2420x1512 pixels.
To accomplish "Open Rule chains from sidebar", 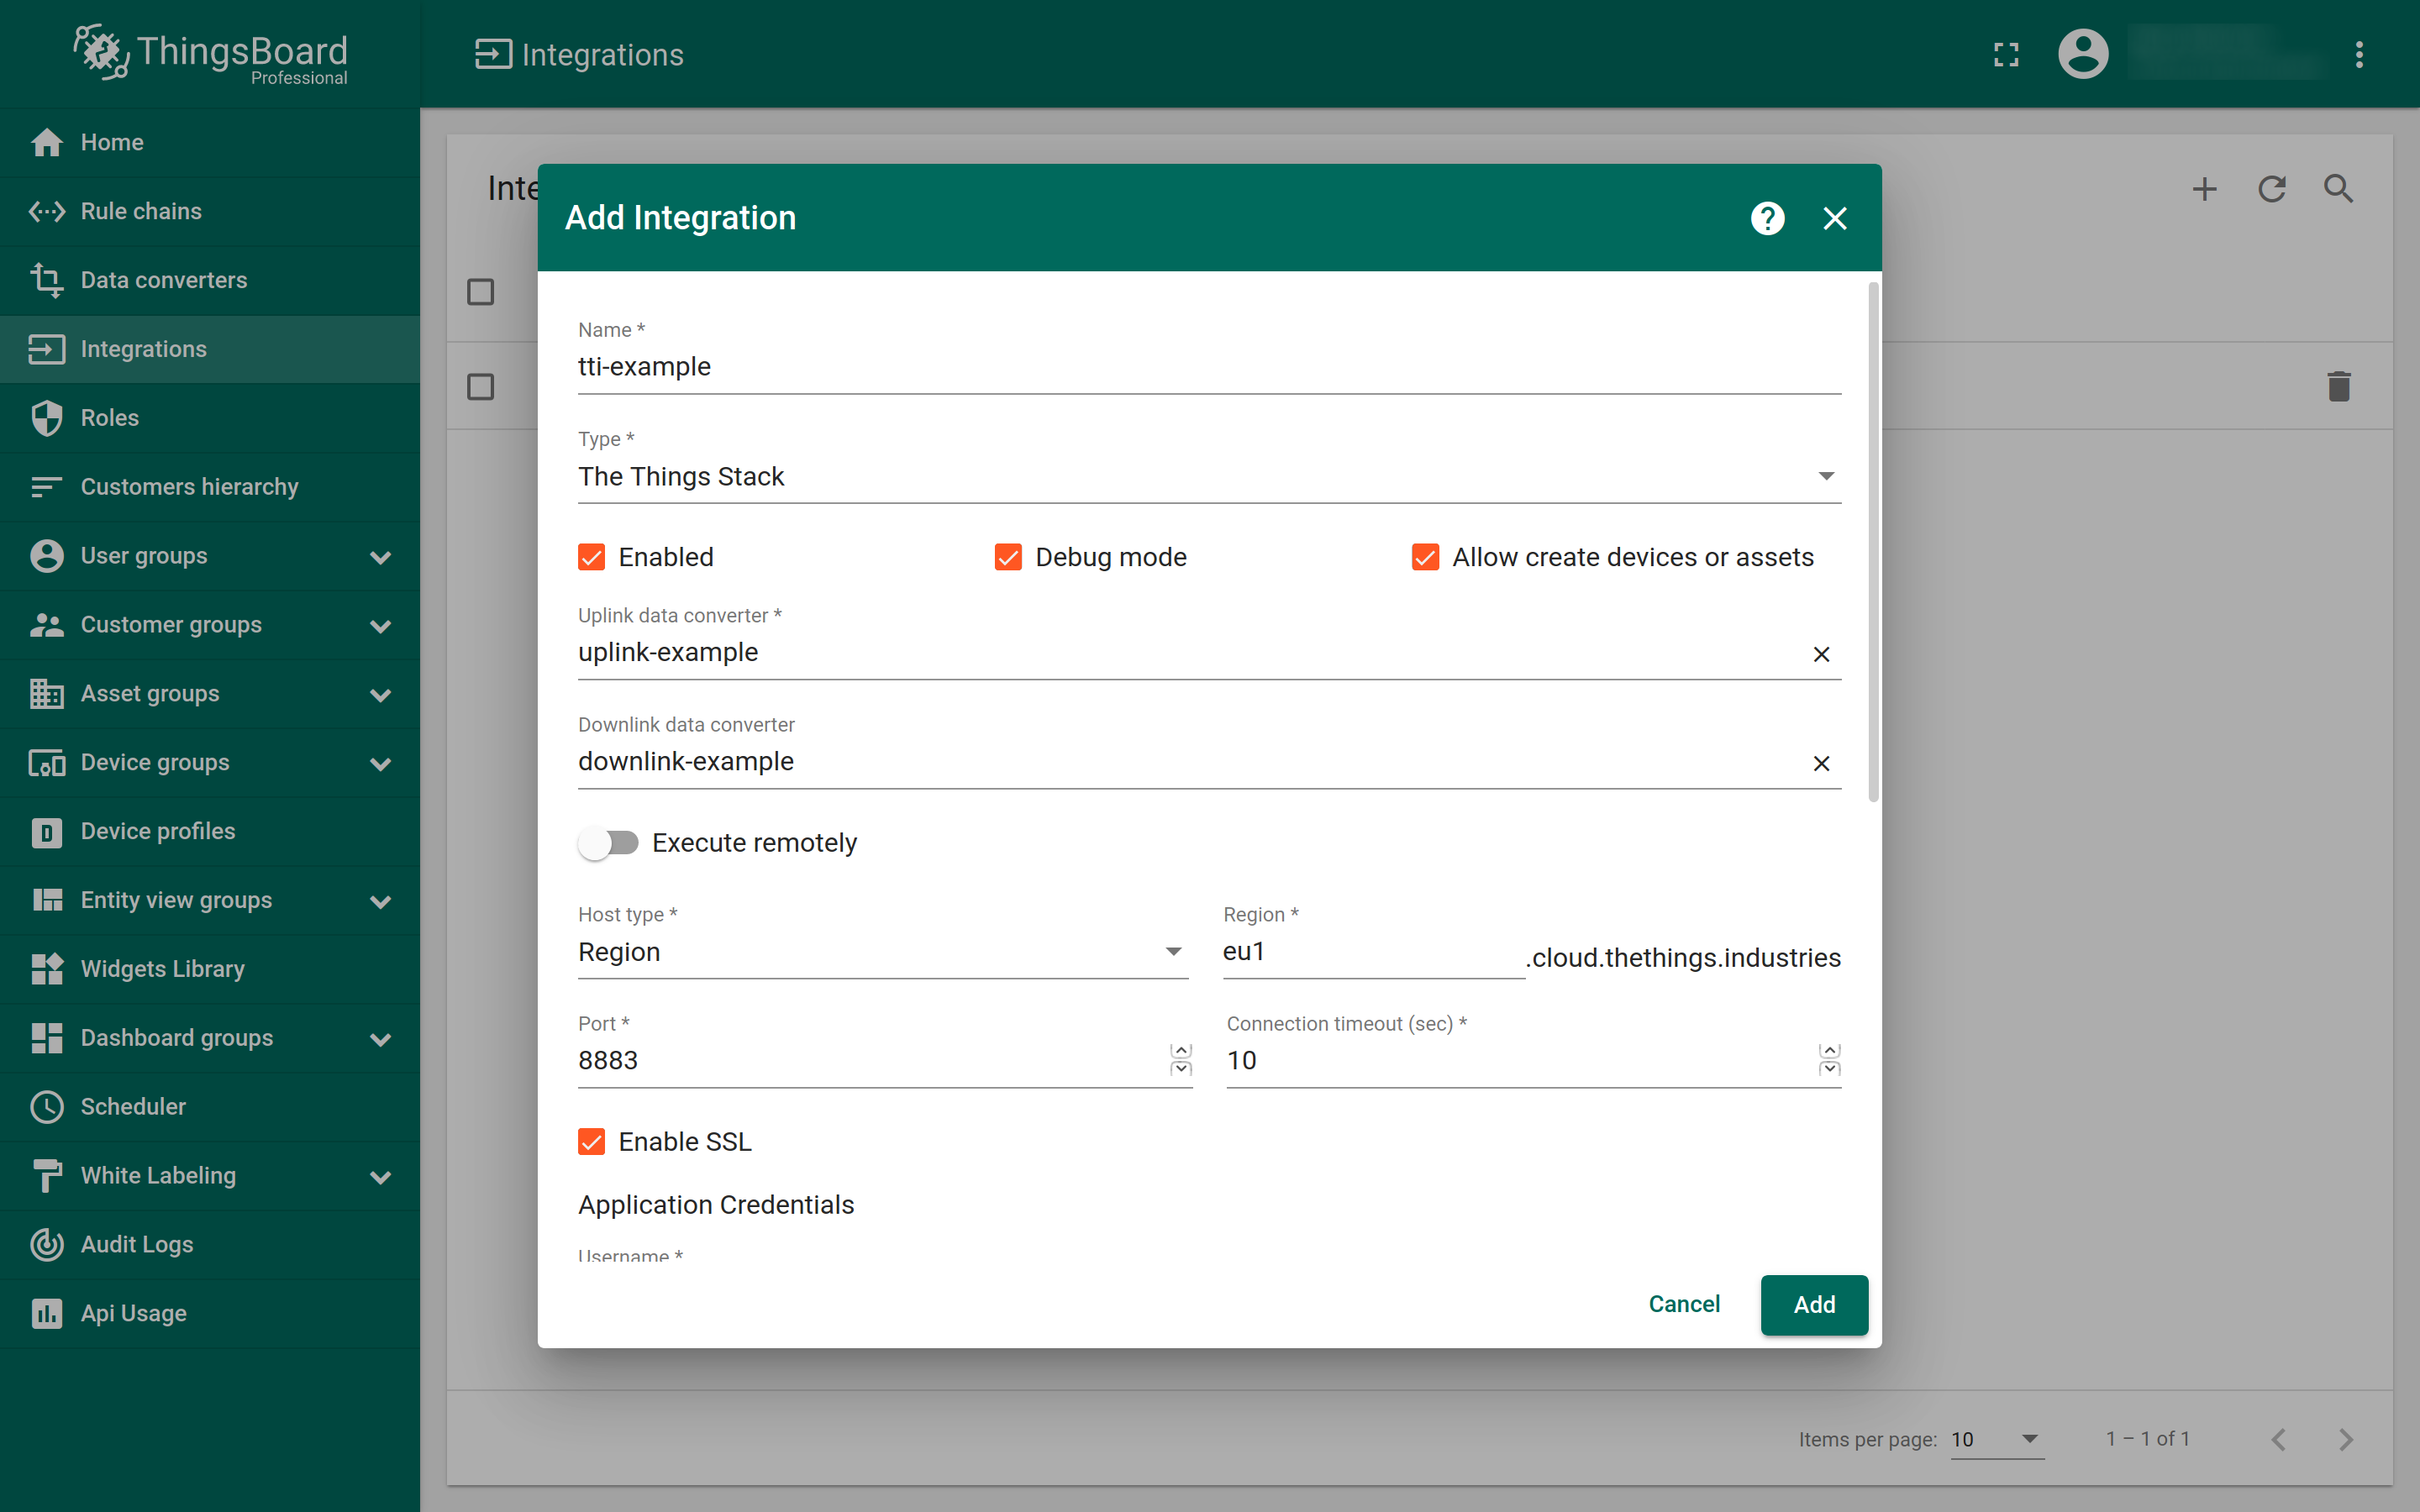I will click(139, 209).
